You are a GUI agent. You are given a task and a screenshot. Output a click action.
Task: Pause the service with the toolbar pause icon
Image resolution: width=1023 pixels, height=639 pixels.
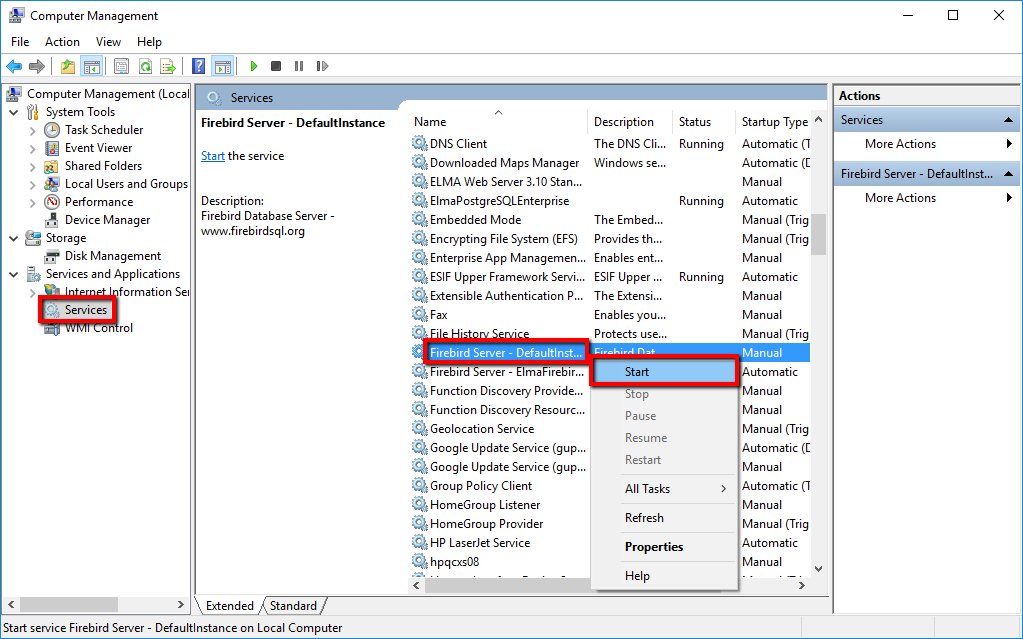299,66
